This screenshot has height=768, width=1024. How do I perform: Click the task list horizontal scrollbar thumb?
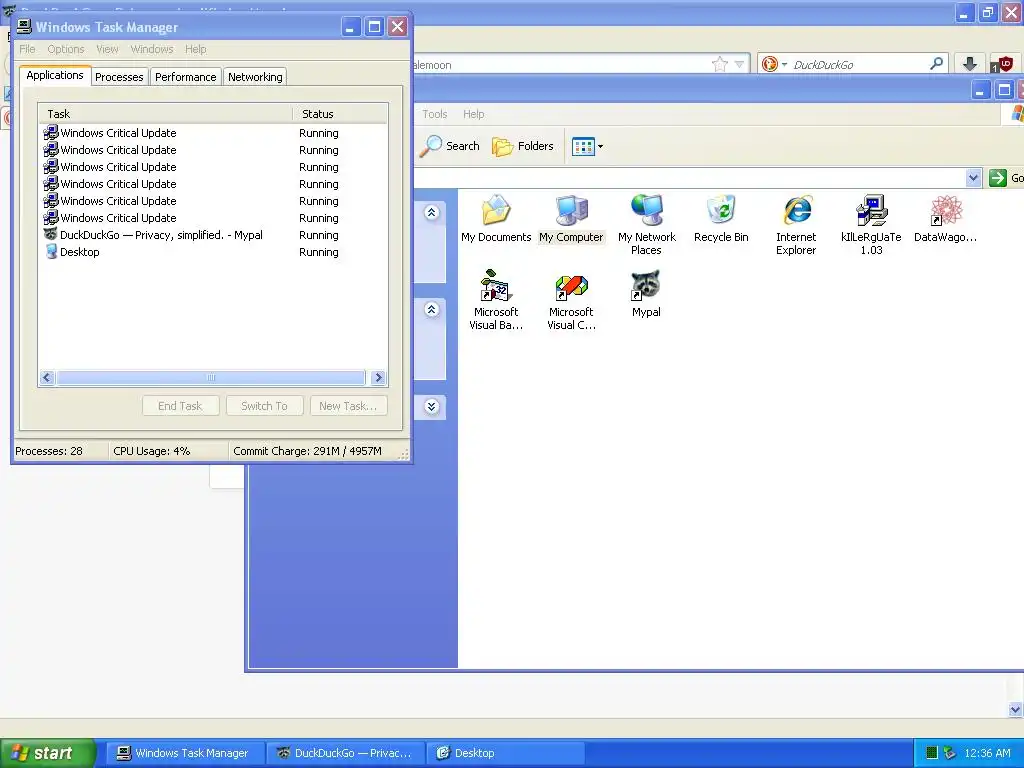pyautogui.click(x=211, y=377)
